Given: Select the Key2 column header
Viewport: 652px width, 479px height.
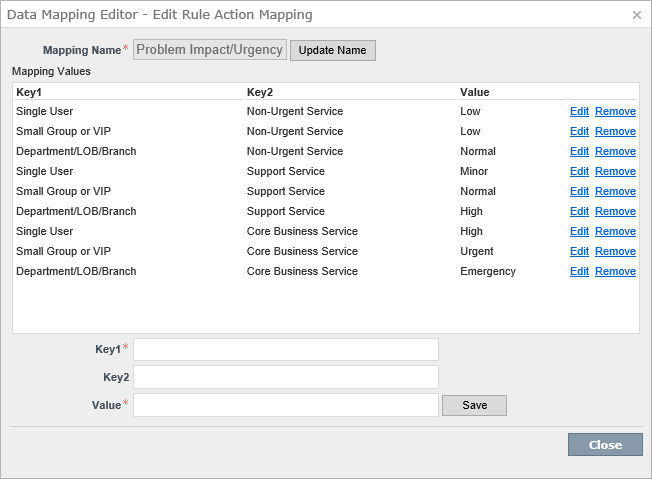Looking at the screenshot, I should tap(260, 92).
